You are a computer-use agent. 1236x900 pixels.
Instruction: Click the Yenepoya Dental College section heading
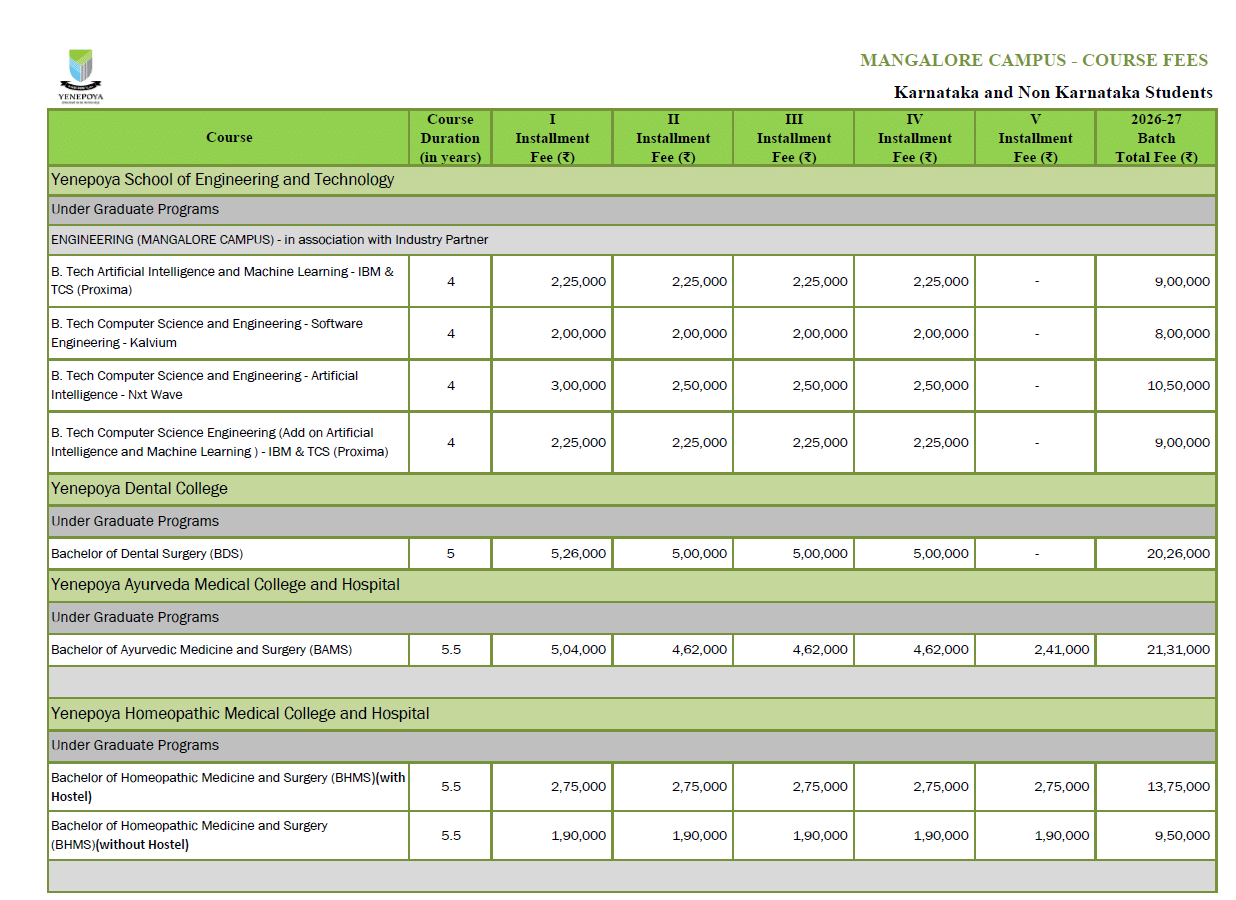tap(140, 489)
